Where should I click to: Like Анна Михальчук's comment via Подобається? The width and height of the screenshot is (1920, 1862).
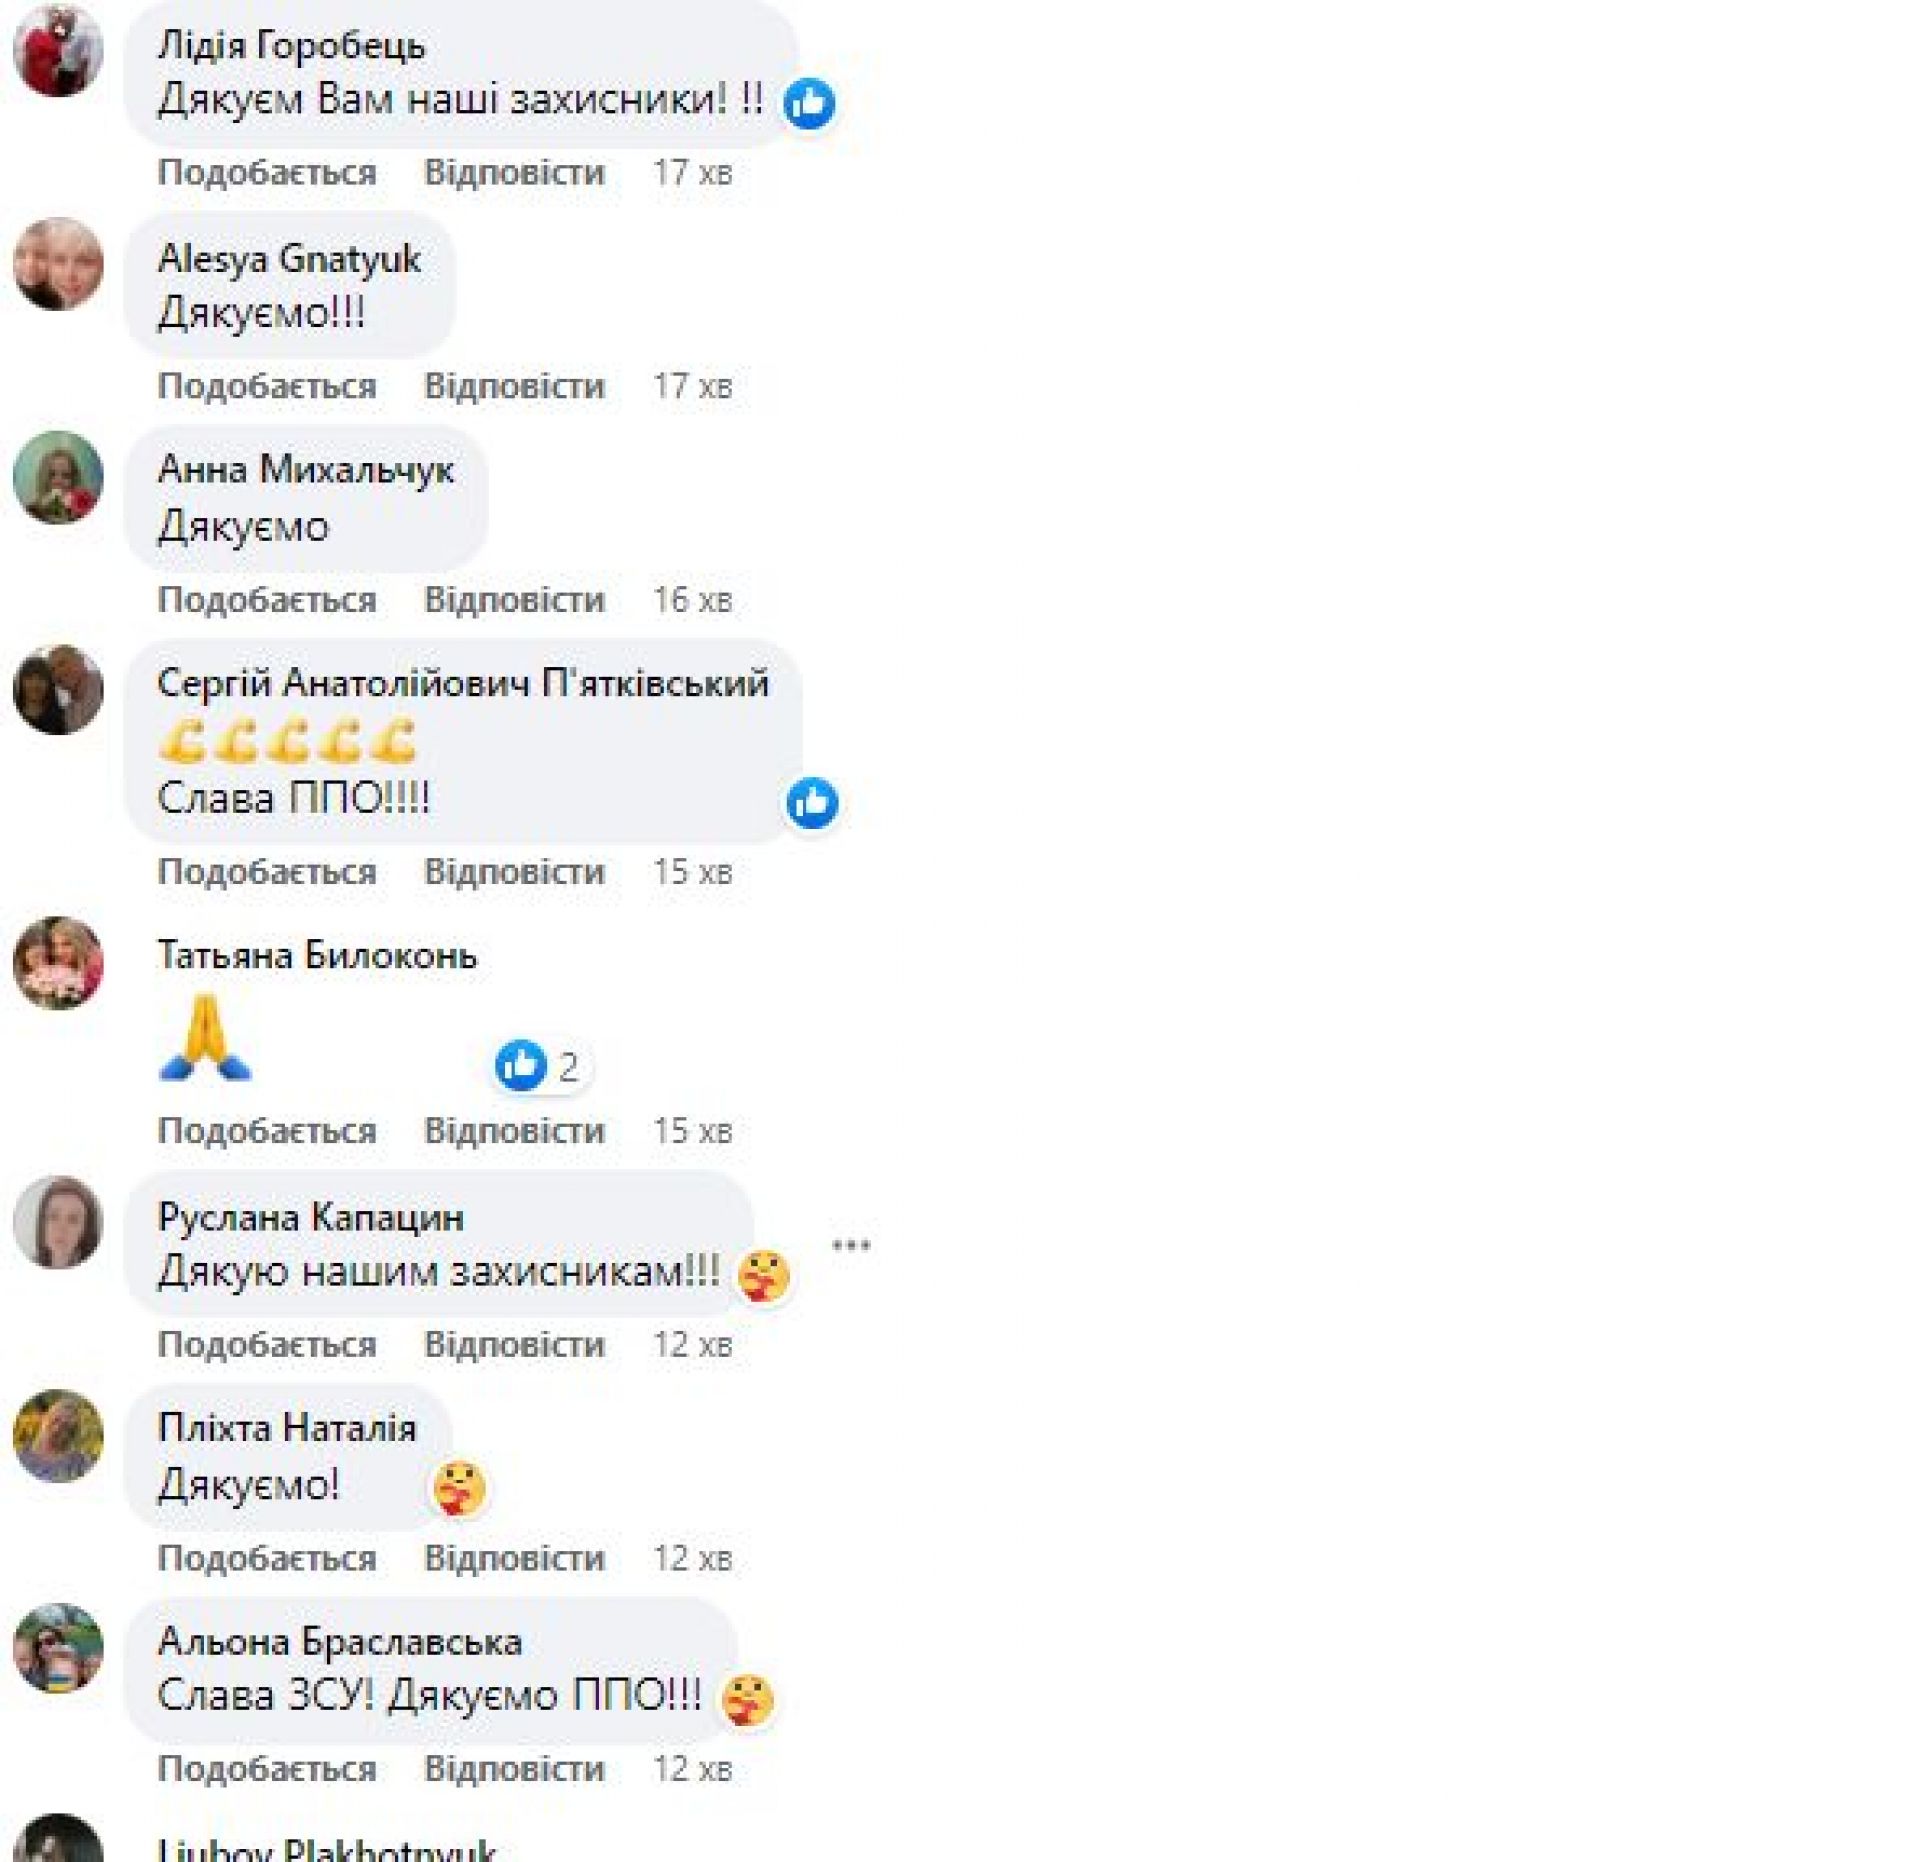point(267,600)
